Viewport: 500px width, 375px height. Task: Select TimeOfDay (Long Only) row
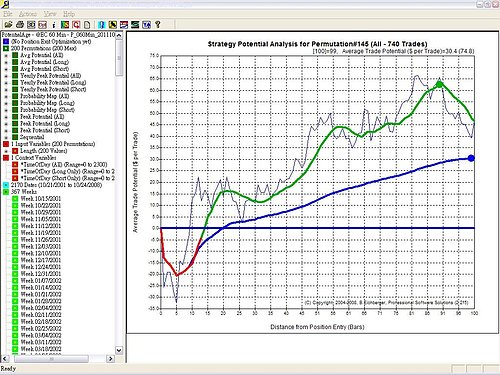[68, 171]
